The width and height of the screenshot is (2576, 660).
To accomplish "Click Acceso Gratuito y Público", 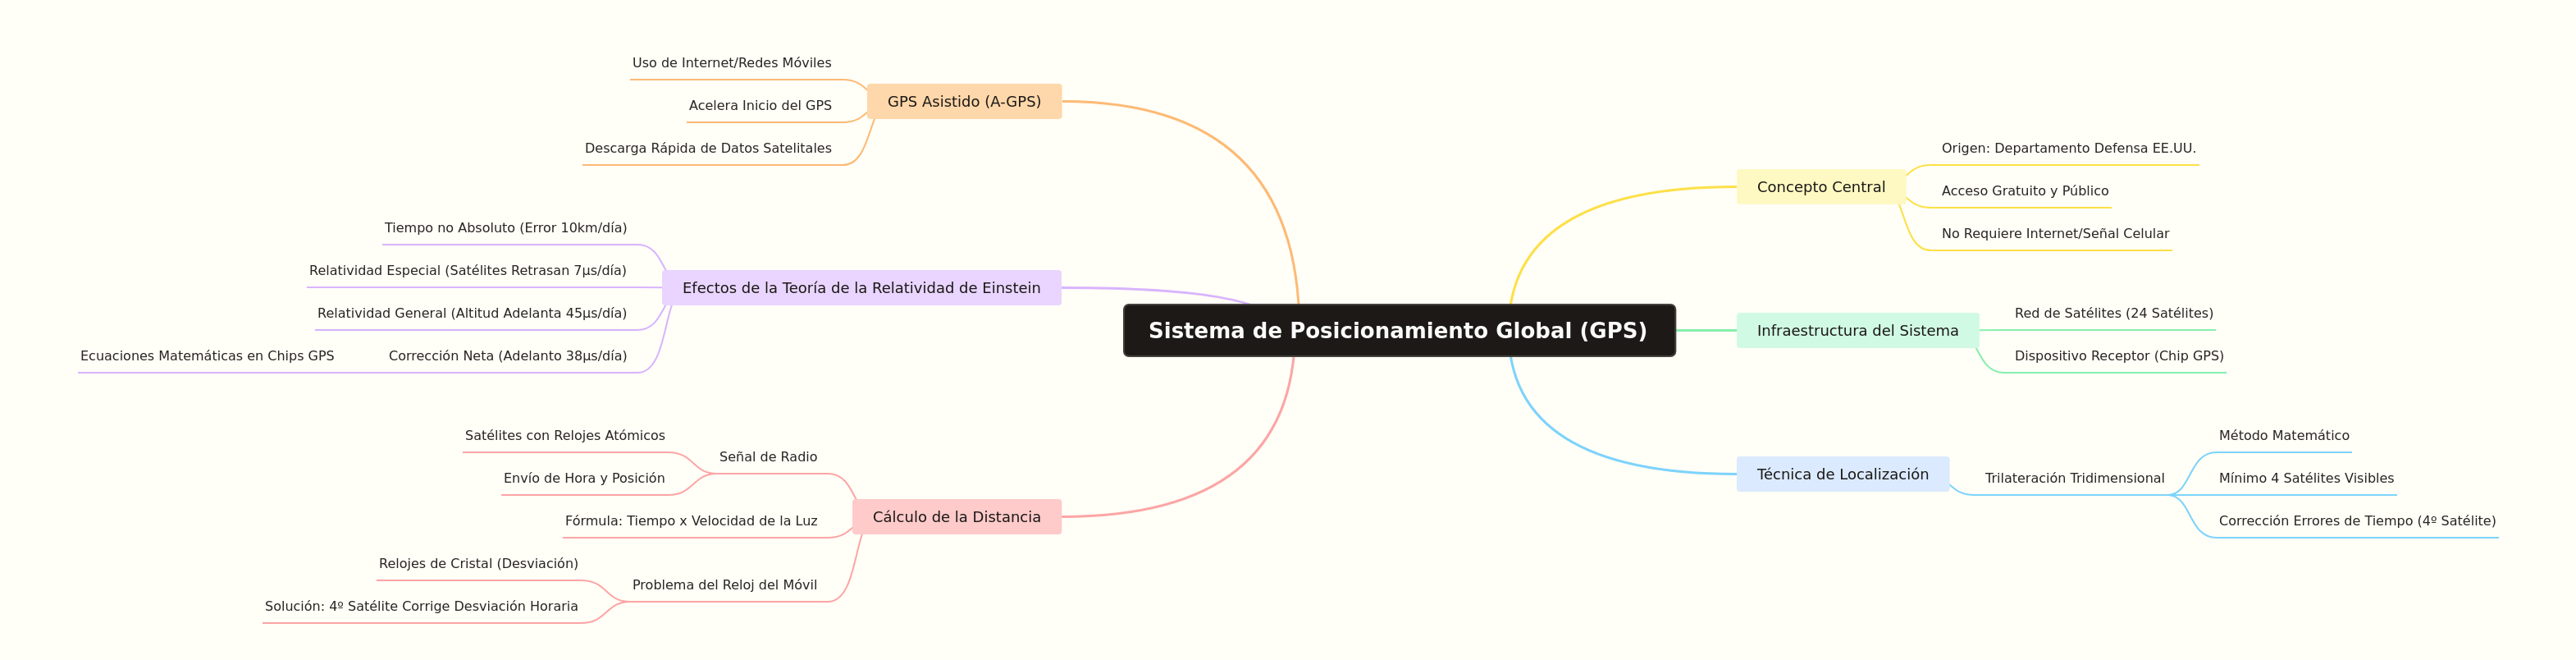I will point(2024,191).
